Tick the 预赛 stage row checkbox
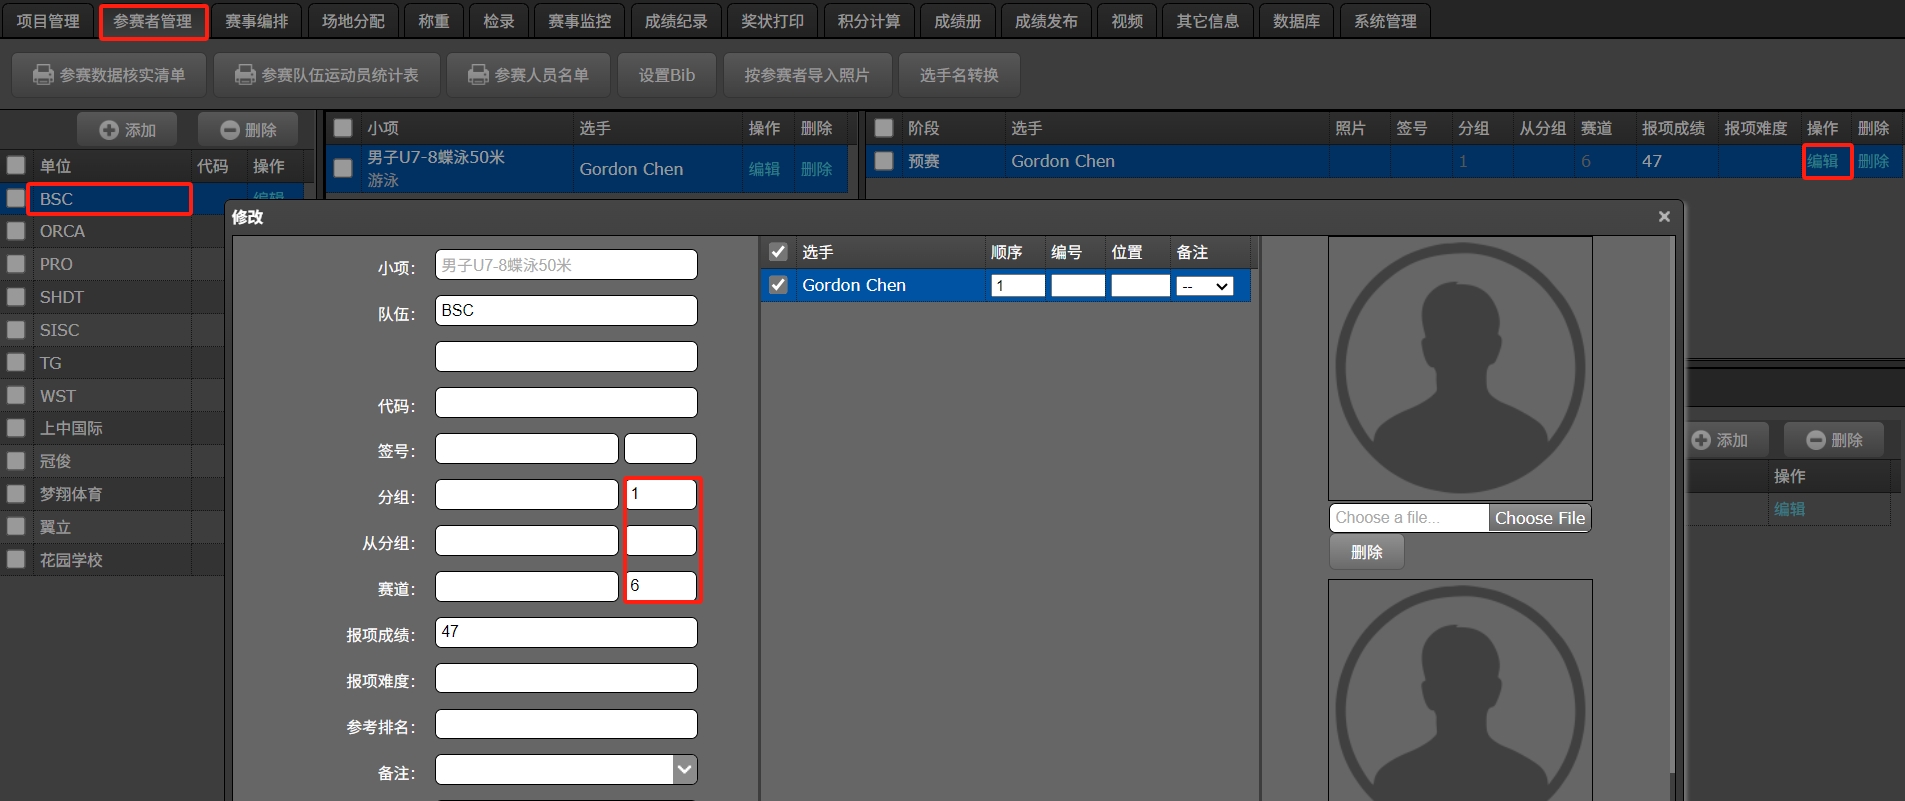1905x801 pixels. tap(884, 161)
